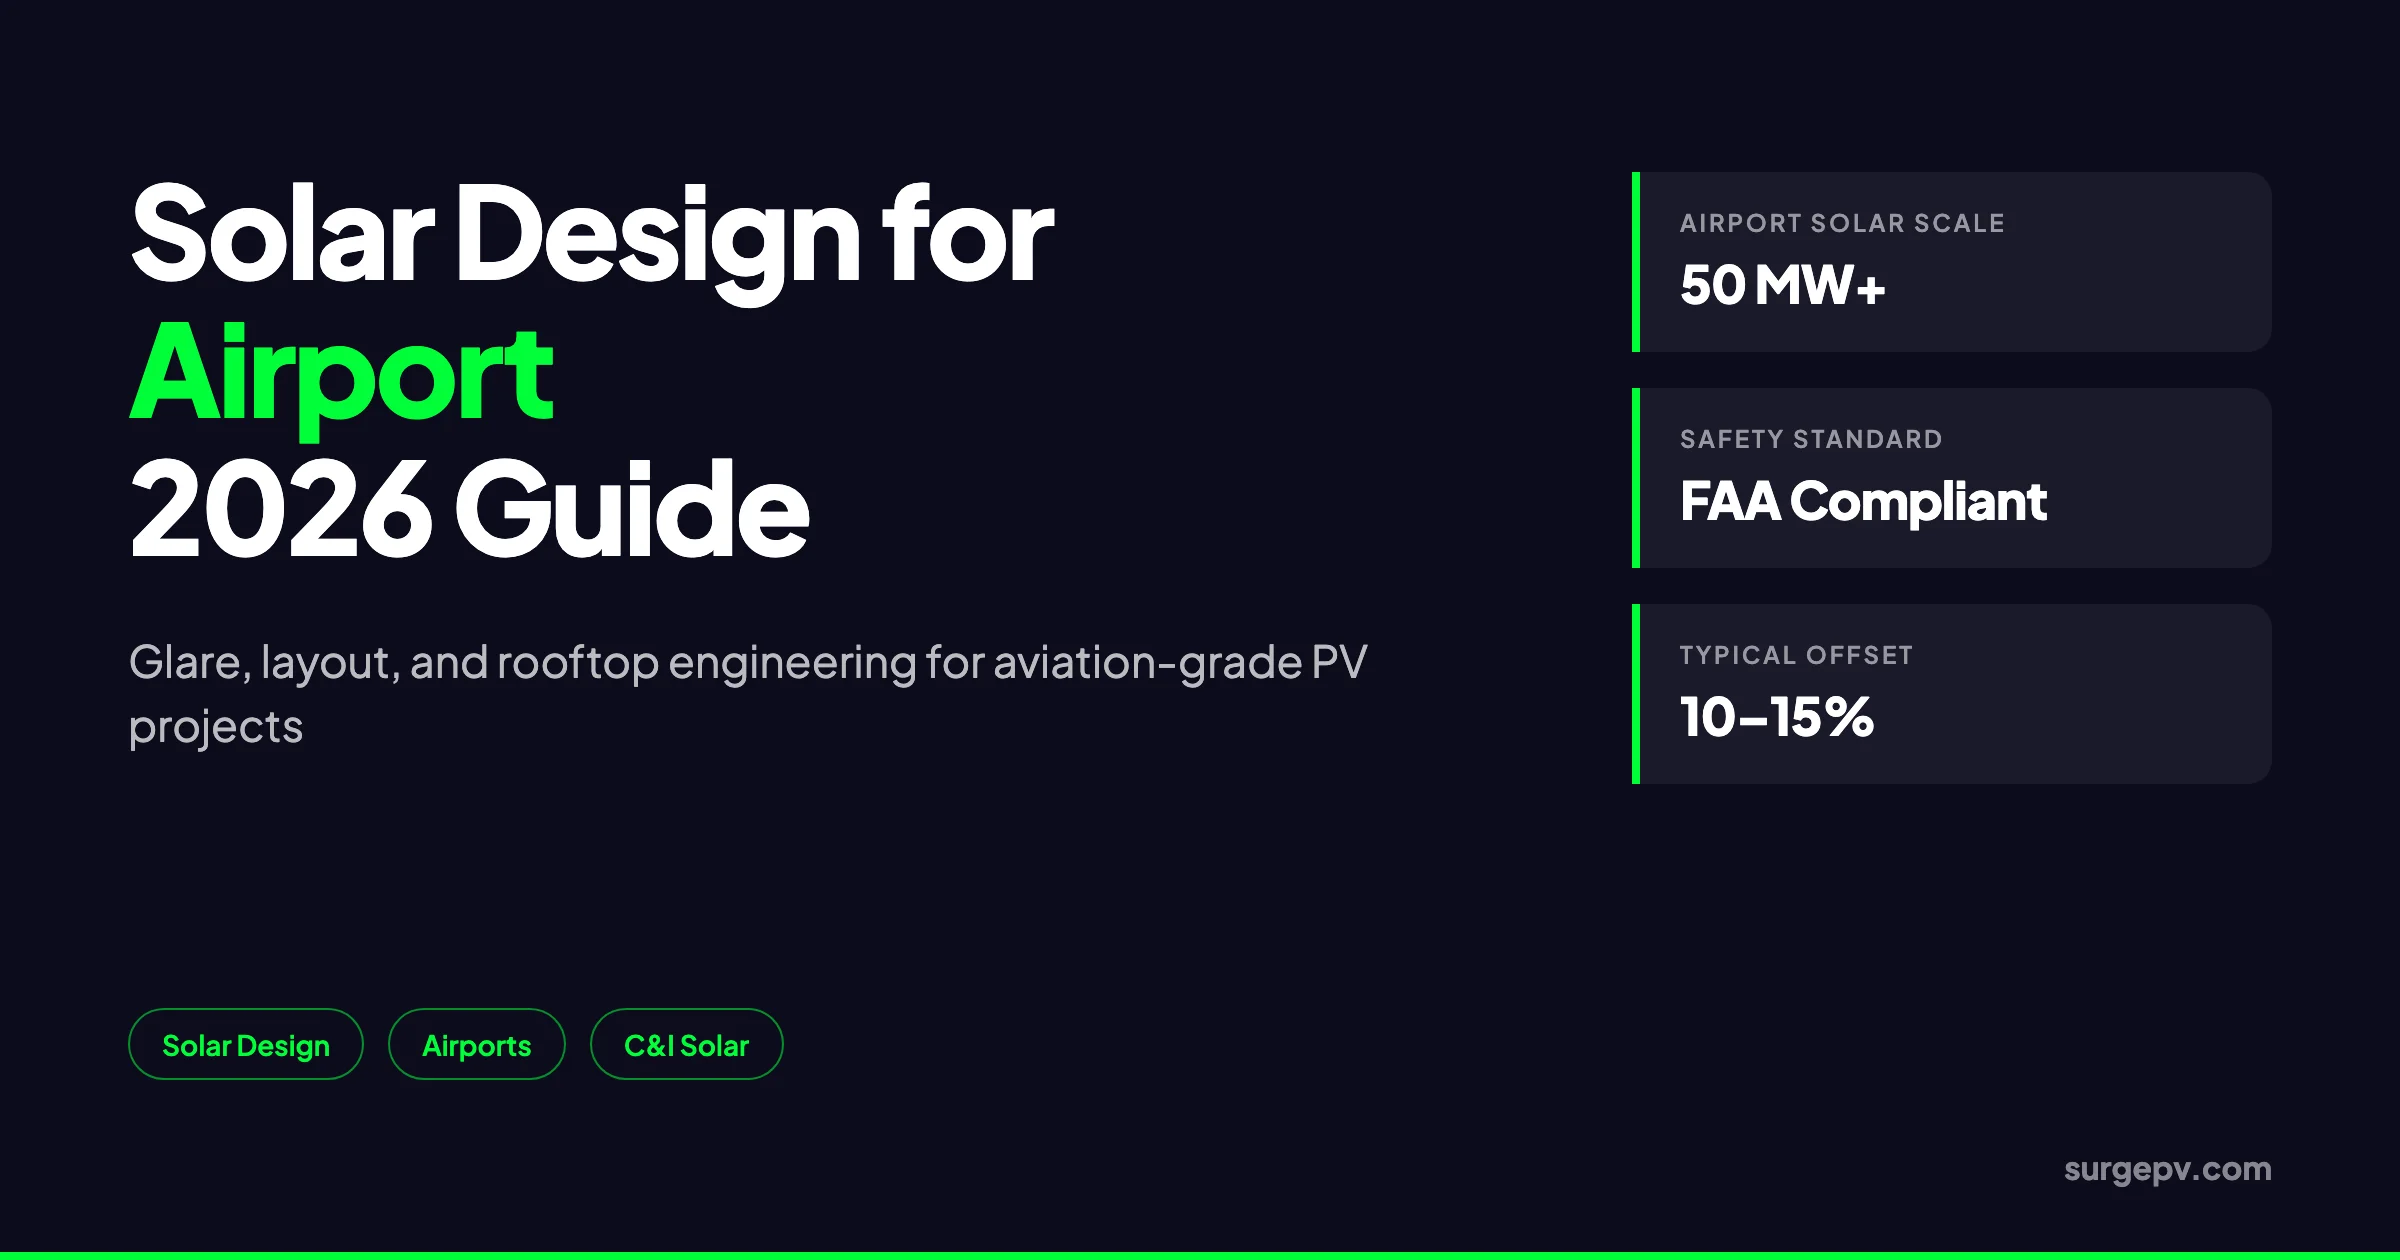Click the 50 MW+ value
Viewport: 2400px width, 1260px height.
point(1782,285)
